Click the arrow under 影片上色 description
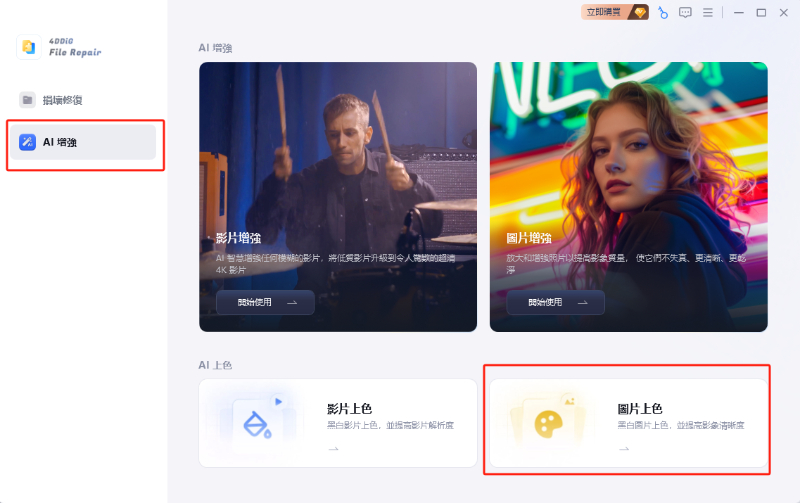The height and width of the screenshot is (503, 800). [334, 449]
